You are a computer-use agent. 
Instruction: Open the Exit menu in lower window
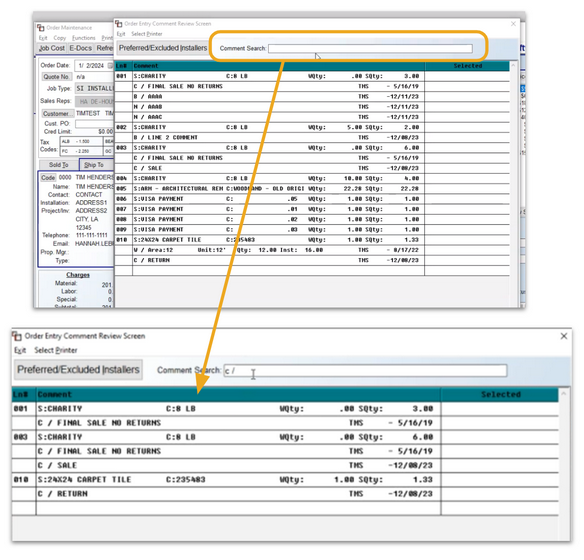pyautogui.click(x=20, y=350)
